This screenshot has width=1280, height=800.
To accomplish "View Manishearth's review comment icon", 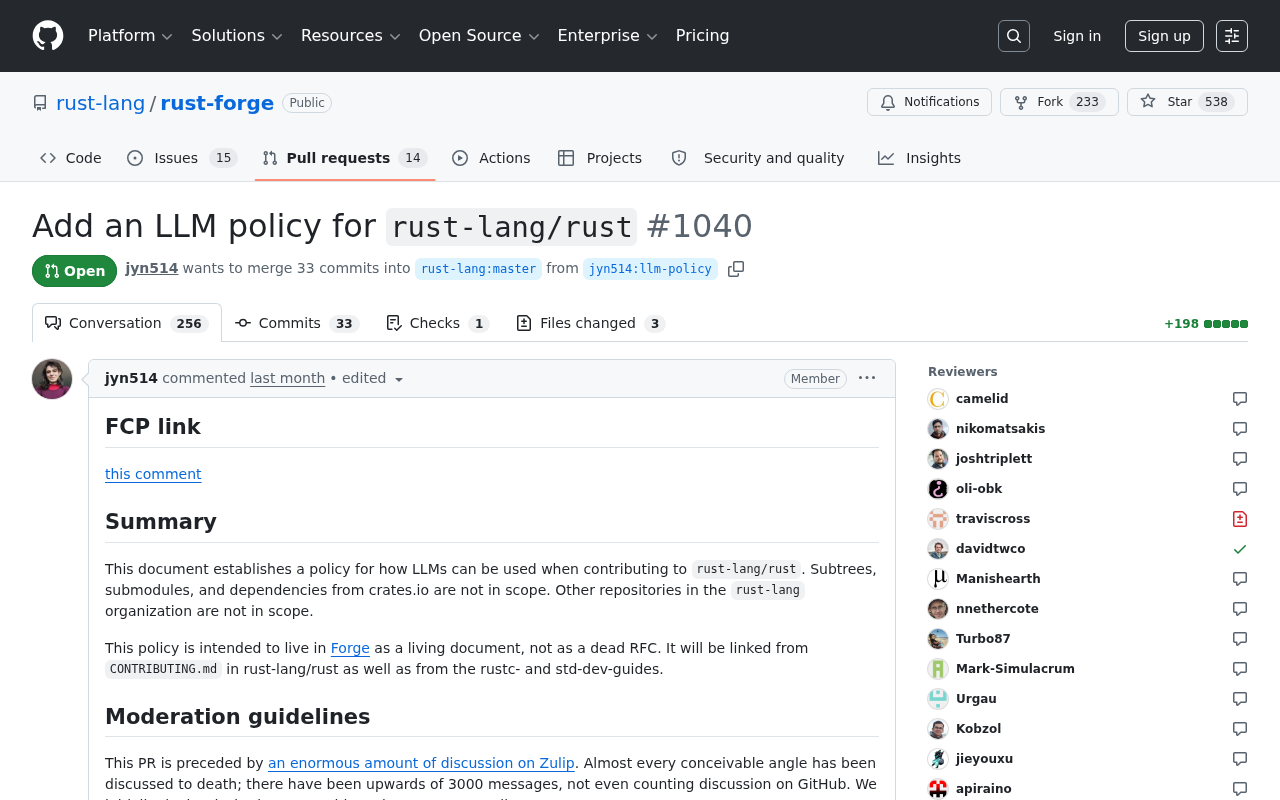I will [x=1240, y=579].
